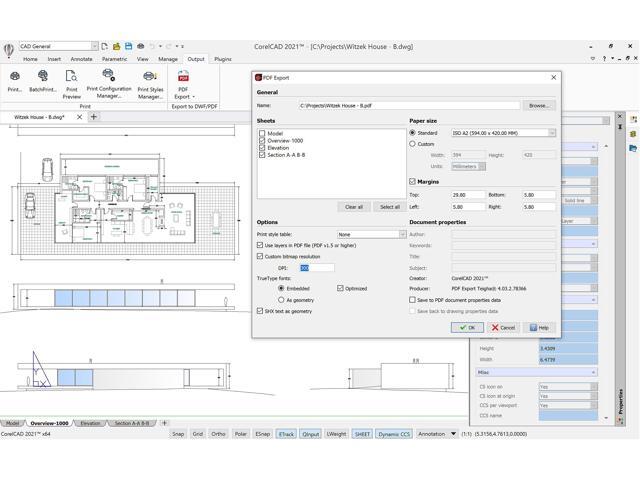Toggle SHX text as geometry

tap(260, 311)
